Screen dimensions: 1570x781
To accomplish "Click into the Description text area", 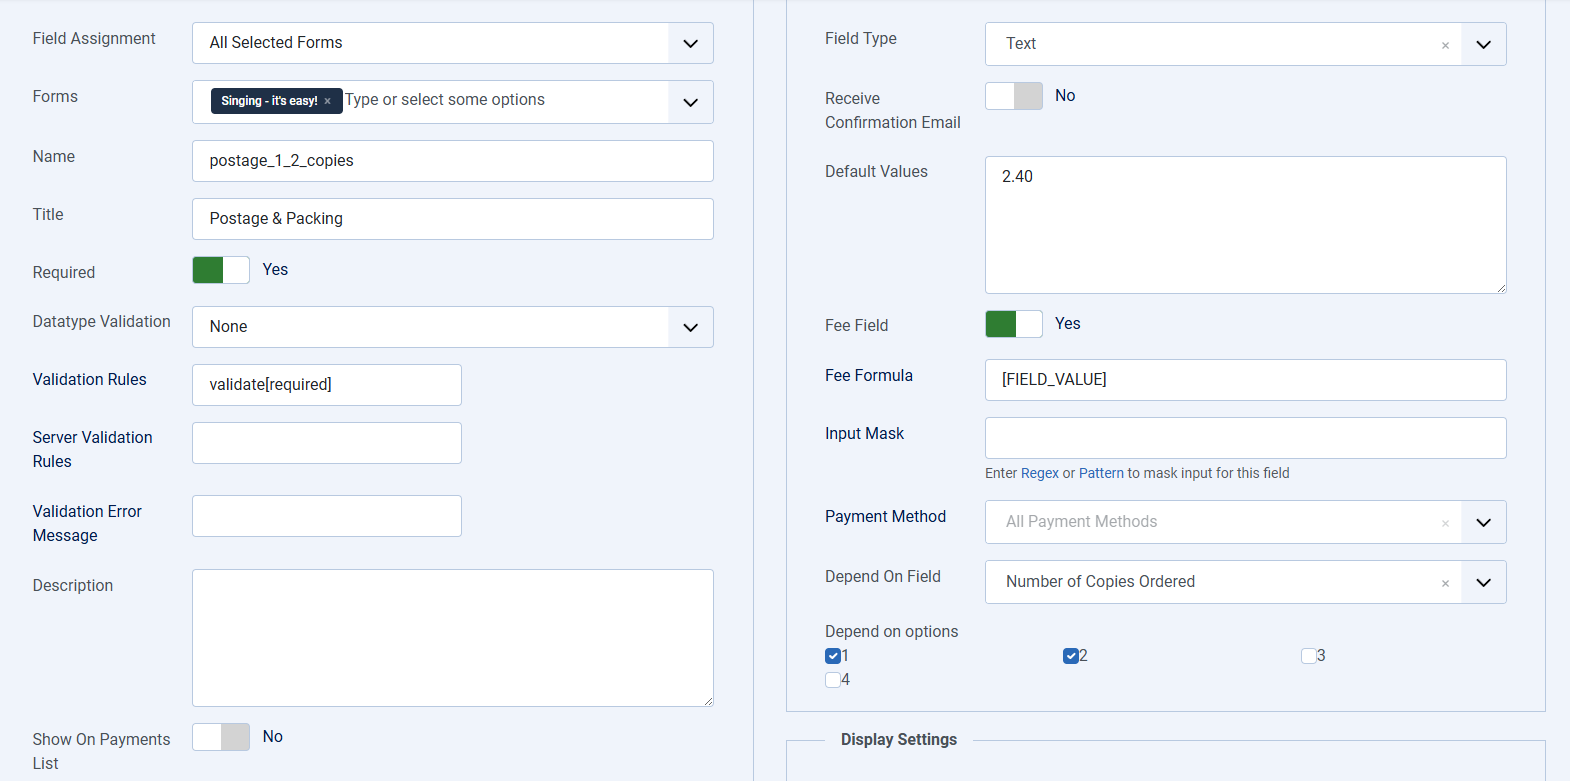I will click(x=452, y=637).
